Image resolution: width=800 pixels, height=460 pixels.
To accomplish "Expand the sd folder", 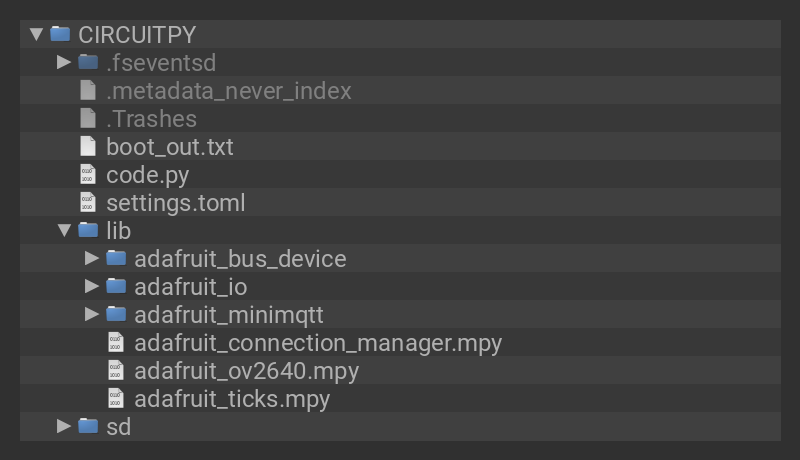I will click(x=64, y=426).
